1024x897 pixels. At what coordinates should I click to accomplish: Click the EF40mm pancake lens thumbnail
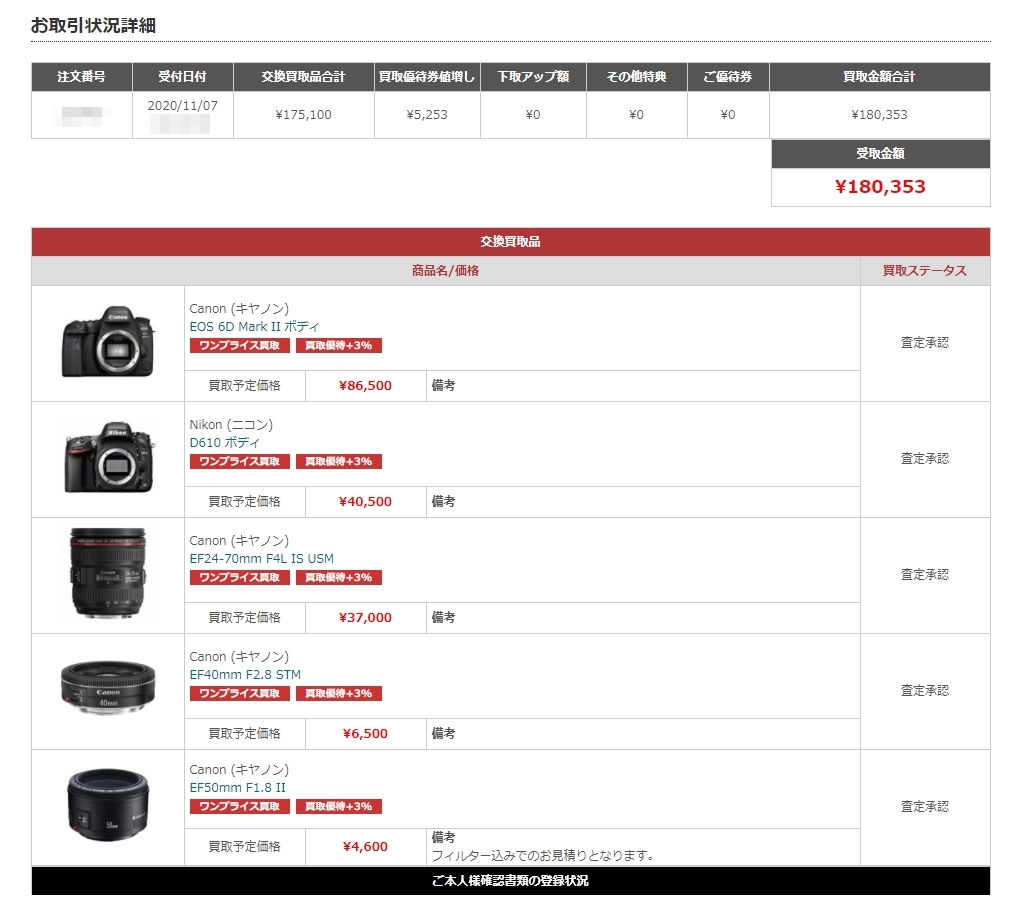click(x=108, y=687)
